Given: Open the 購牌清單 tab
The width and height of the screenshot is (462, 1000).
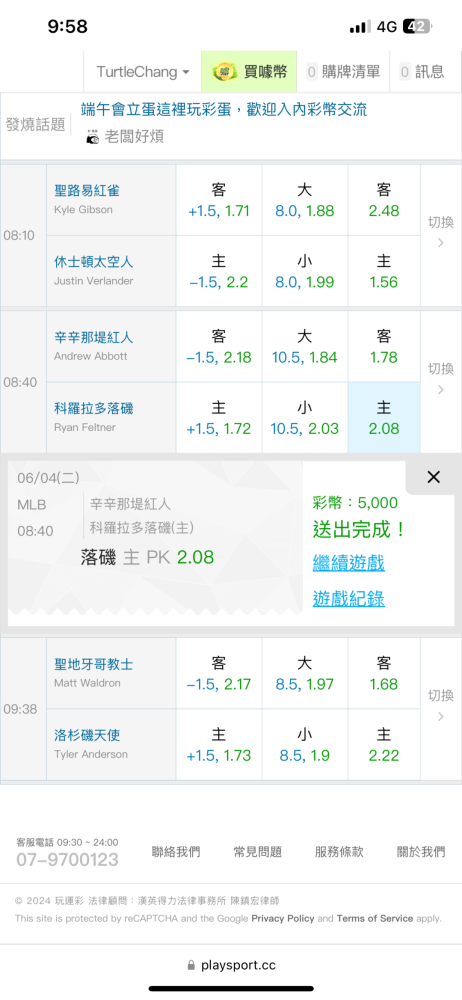Looking at the screenshot, I should [x=343, y=72].
